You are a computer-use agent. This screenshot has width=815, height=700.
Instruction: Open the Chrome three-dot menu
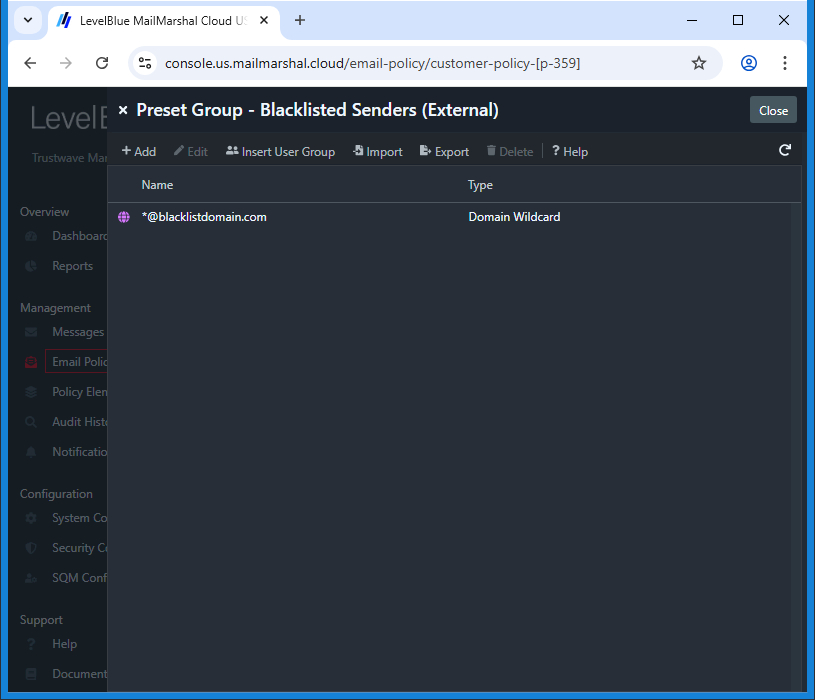tap(785, 63)
